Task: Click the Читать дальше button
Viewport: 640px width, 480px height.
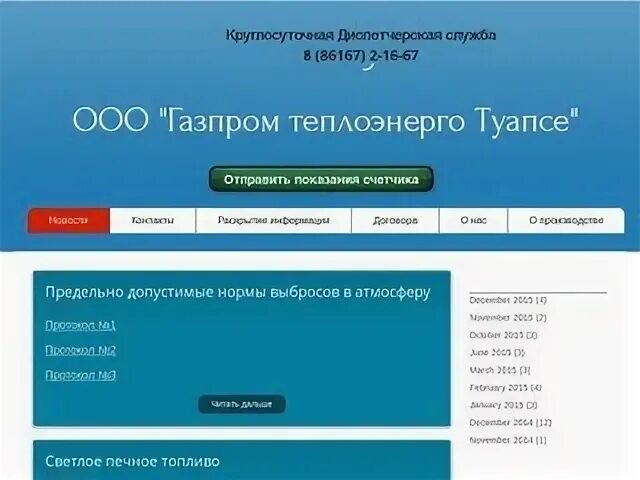Action: (x=242, y=404)
